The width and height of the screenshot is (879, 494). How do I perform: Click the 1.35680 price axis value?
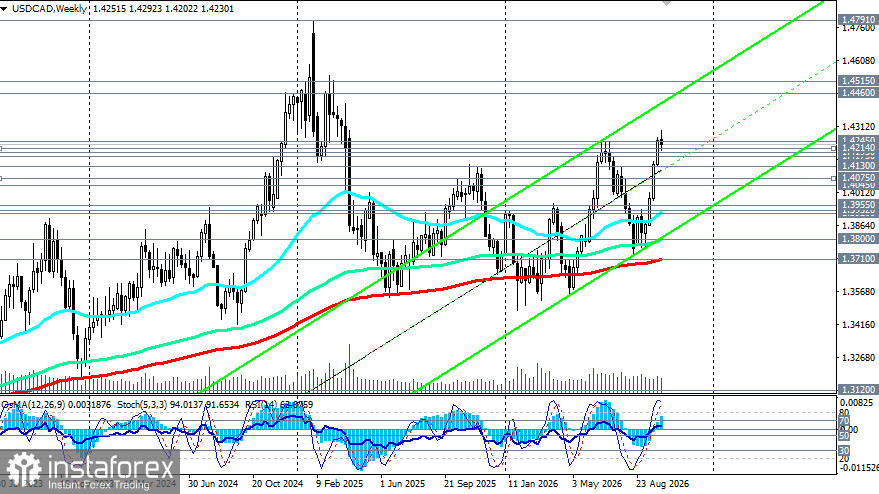tap(858, 292)
